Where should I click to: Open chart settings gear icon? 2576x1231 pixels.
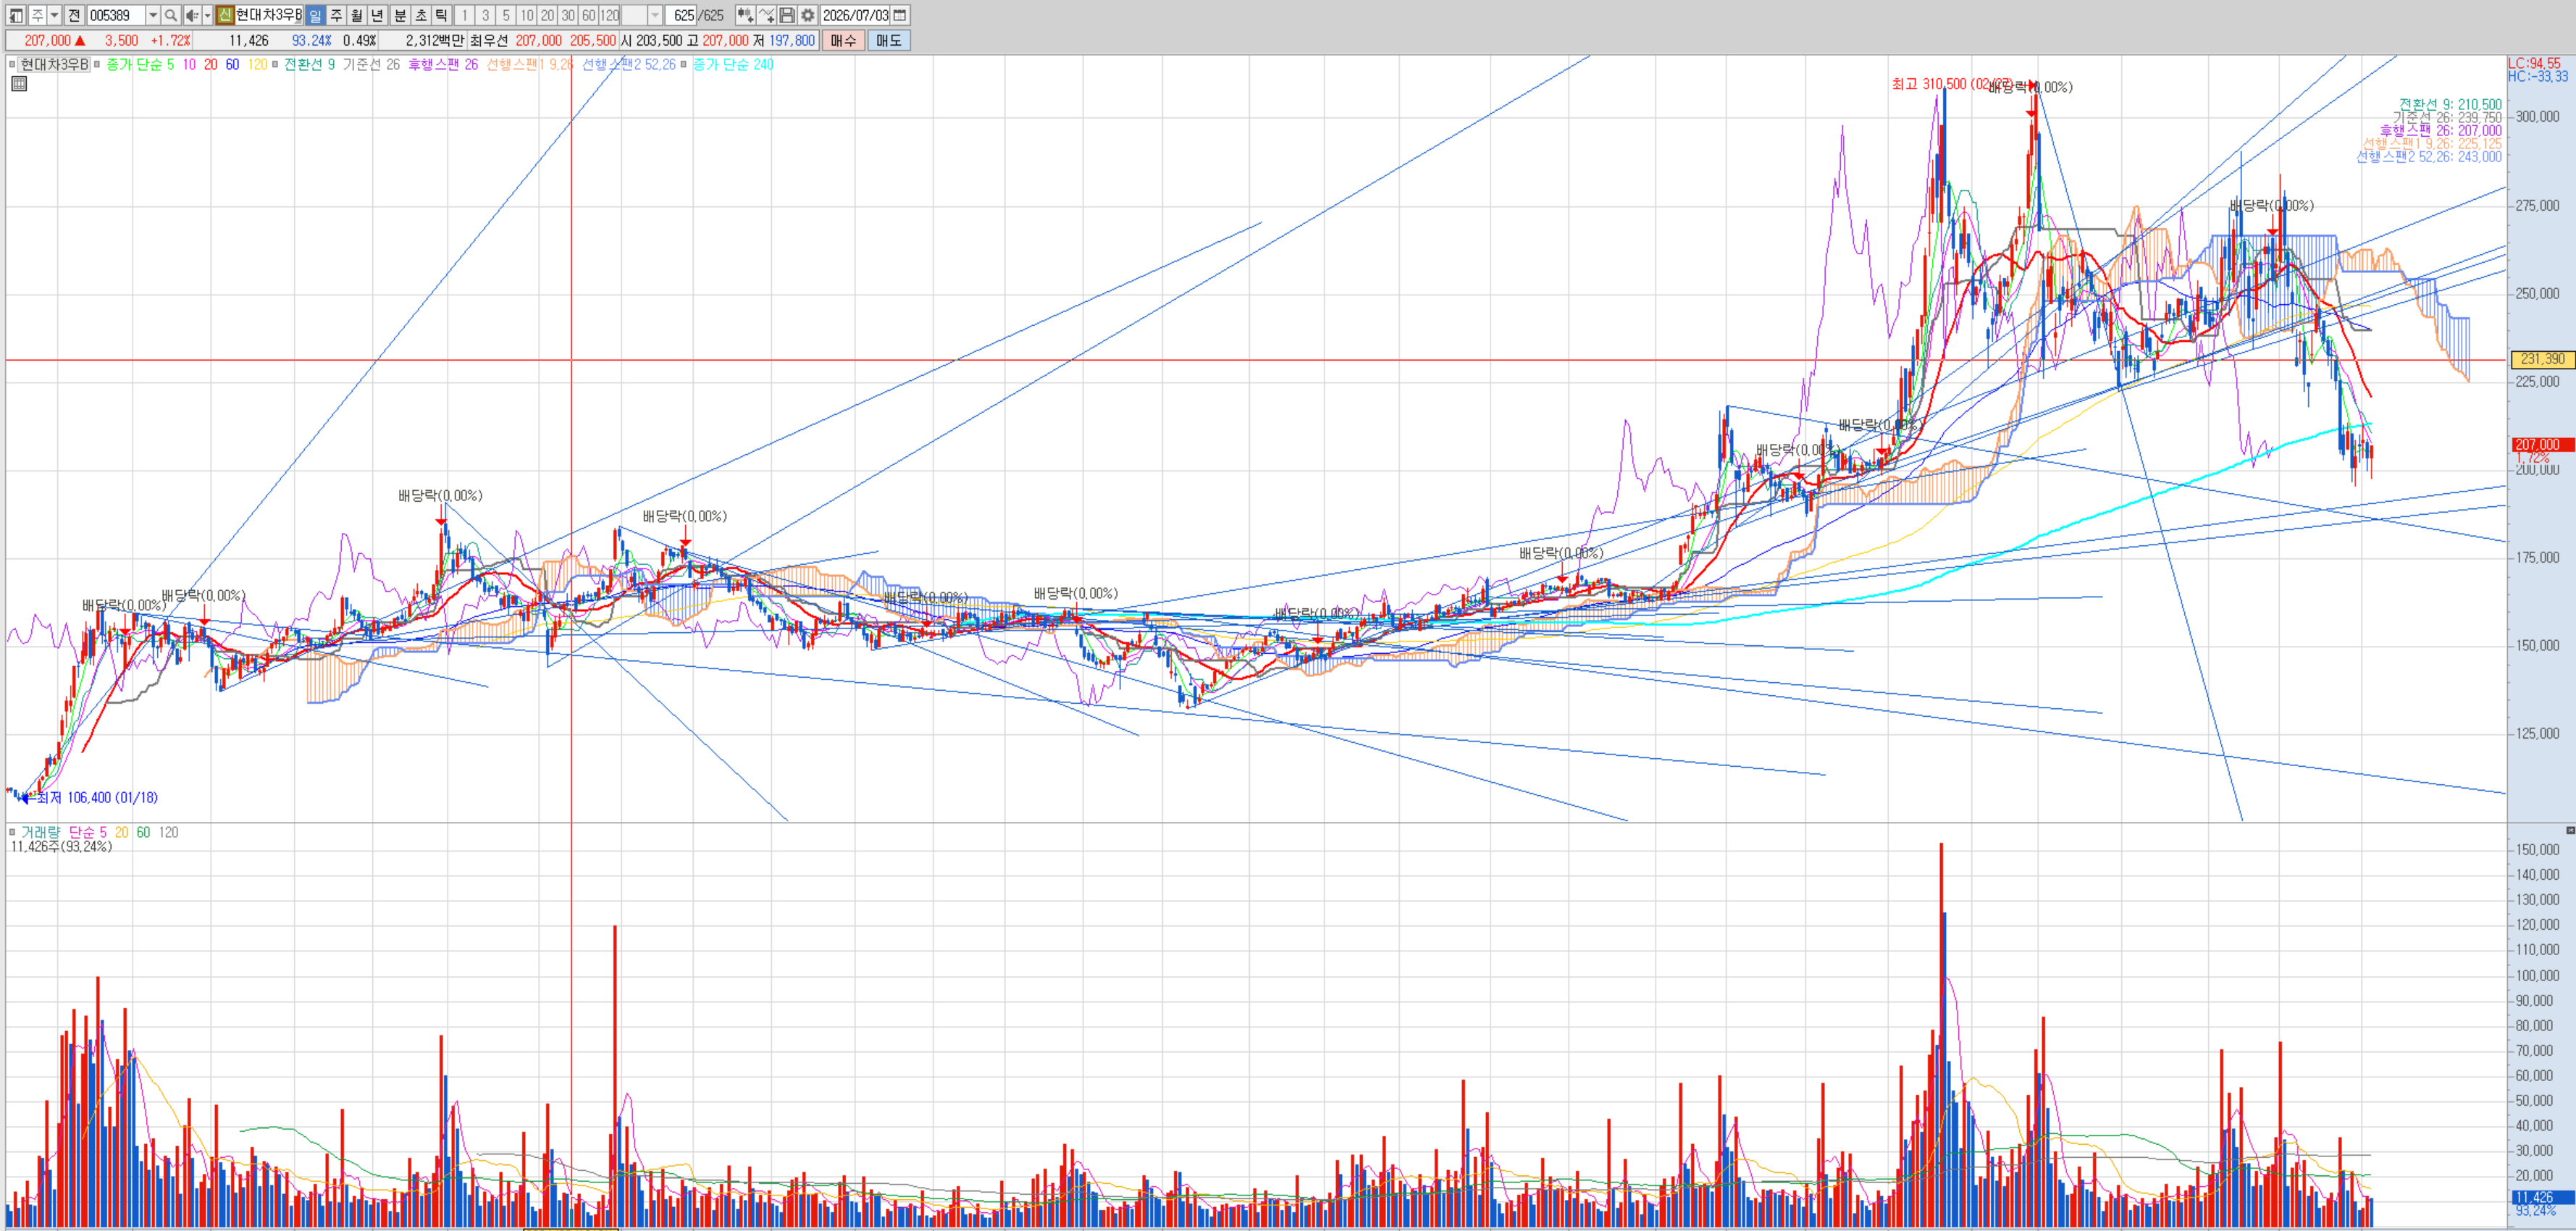(x=808, y=15)
